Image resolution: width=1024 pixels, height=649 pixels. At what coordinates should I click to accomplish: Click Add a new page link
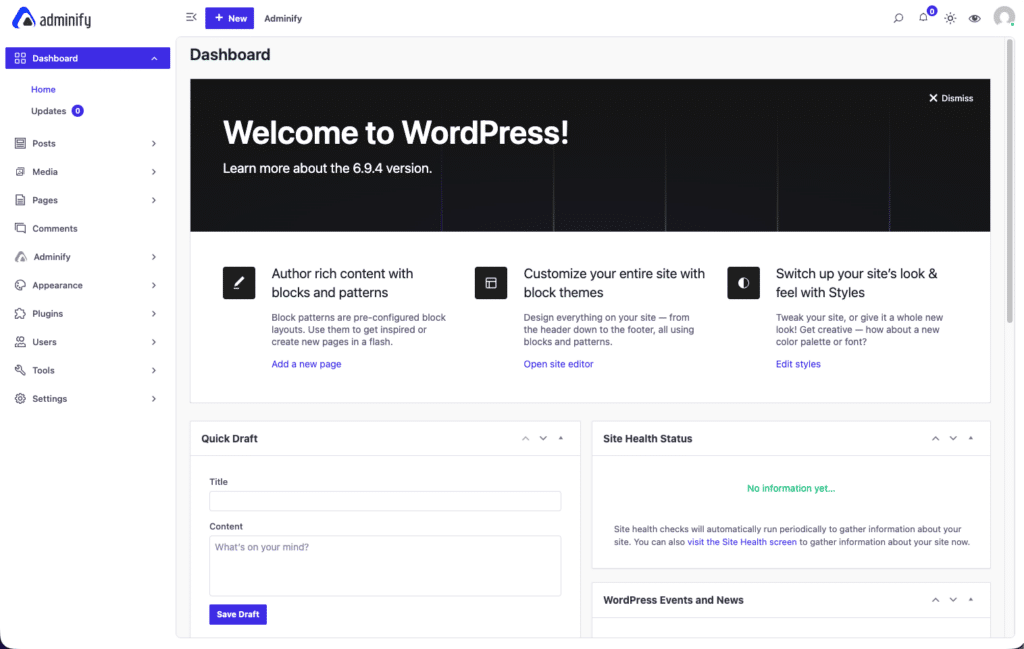click(306, 364)
